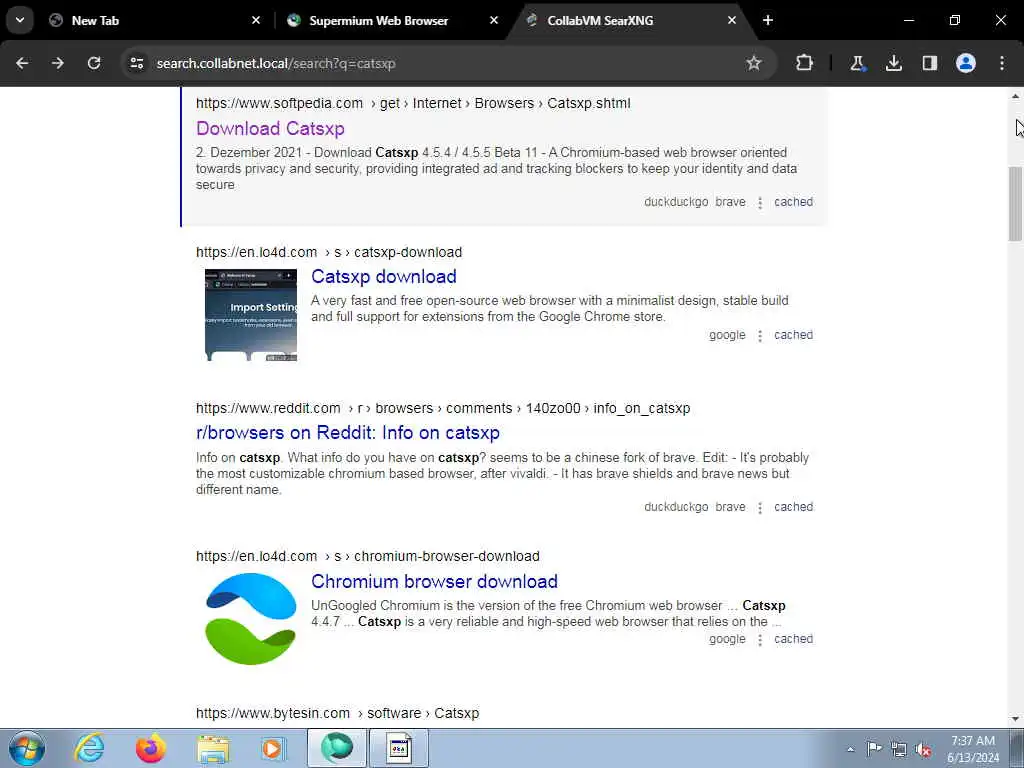
Task: Click the muted volume tray icon
Action: pos(923,749)
